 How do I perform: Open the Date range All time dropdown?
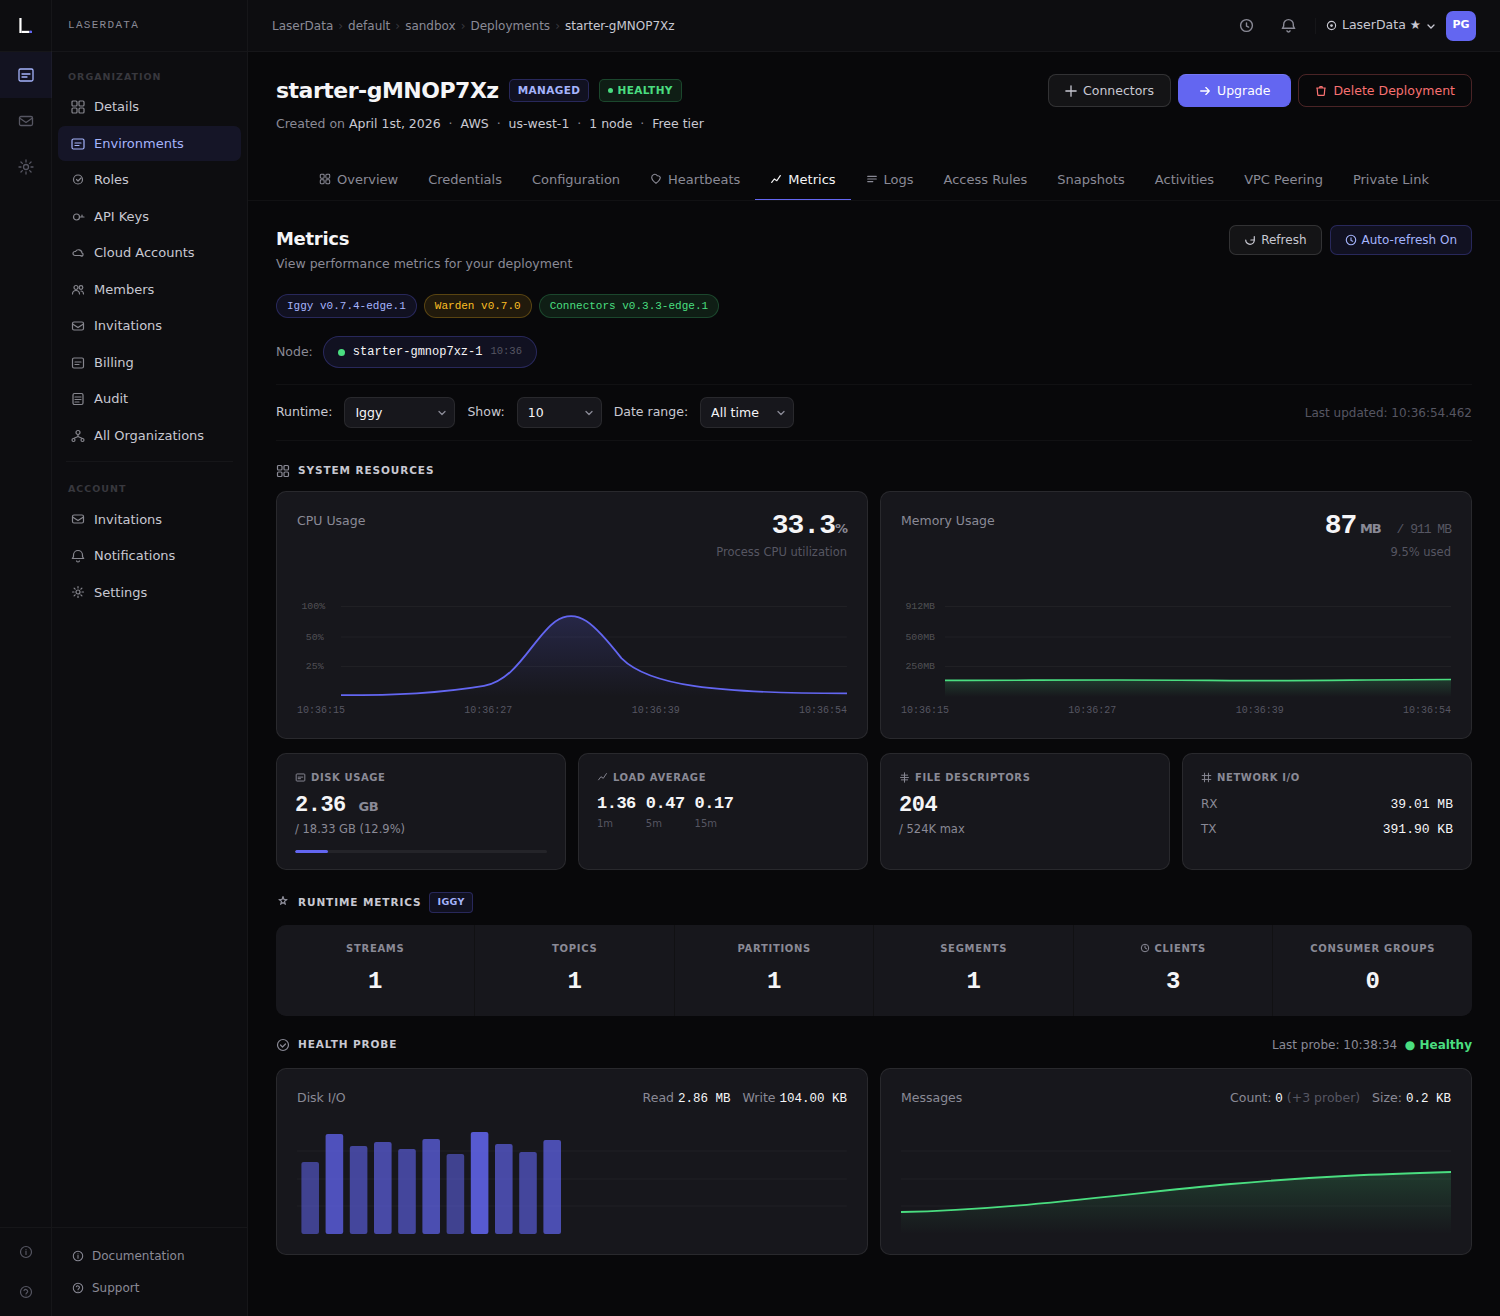[x=746, y=412]
